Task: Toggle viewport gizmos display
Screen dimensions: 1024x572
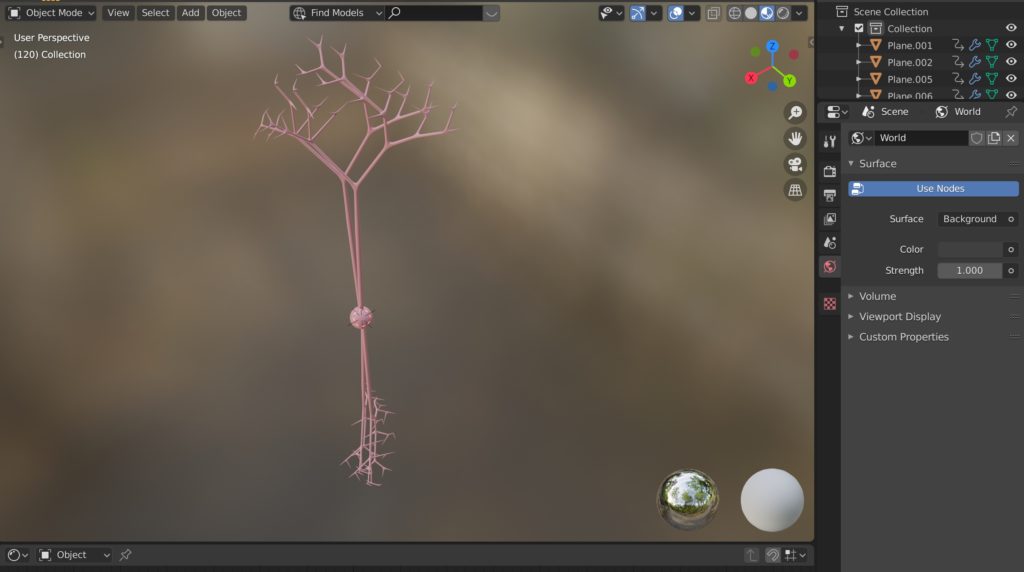Action: click(637, 13)
